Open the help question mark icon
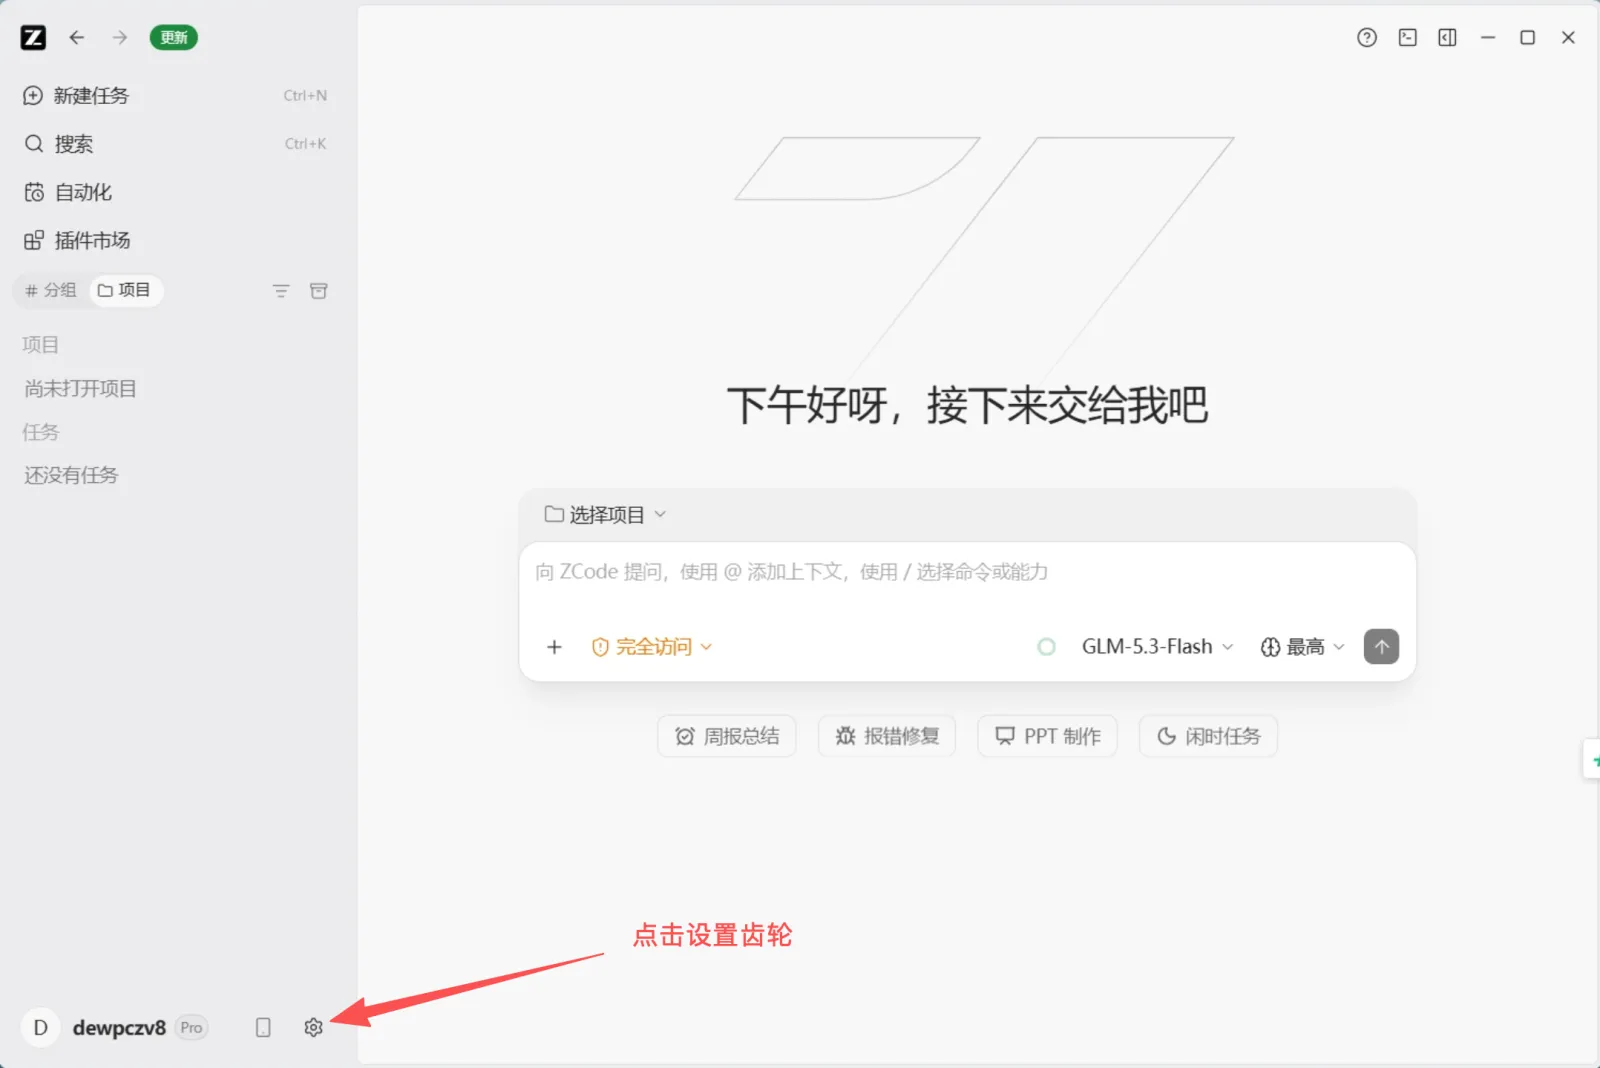 pyautogui.click(x=1367, y=38)
